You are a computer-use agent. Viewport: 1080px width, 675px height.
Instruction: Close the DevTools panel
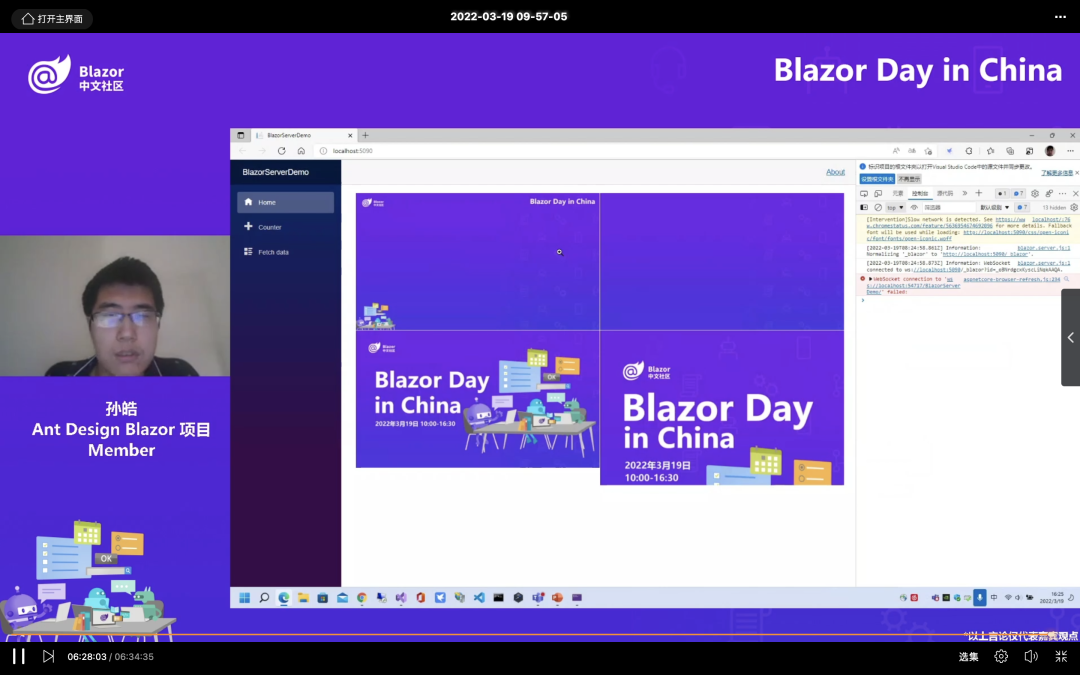pos(1074,194)
